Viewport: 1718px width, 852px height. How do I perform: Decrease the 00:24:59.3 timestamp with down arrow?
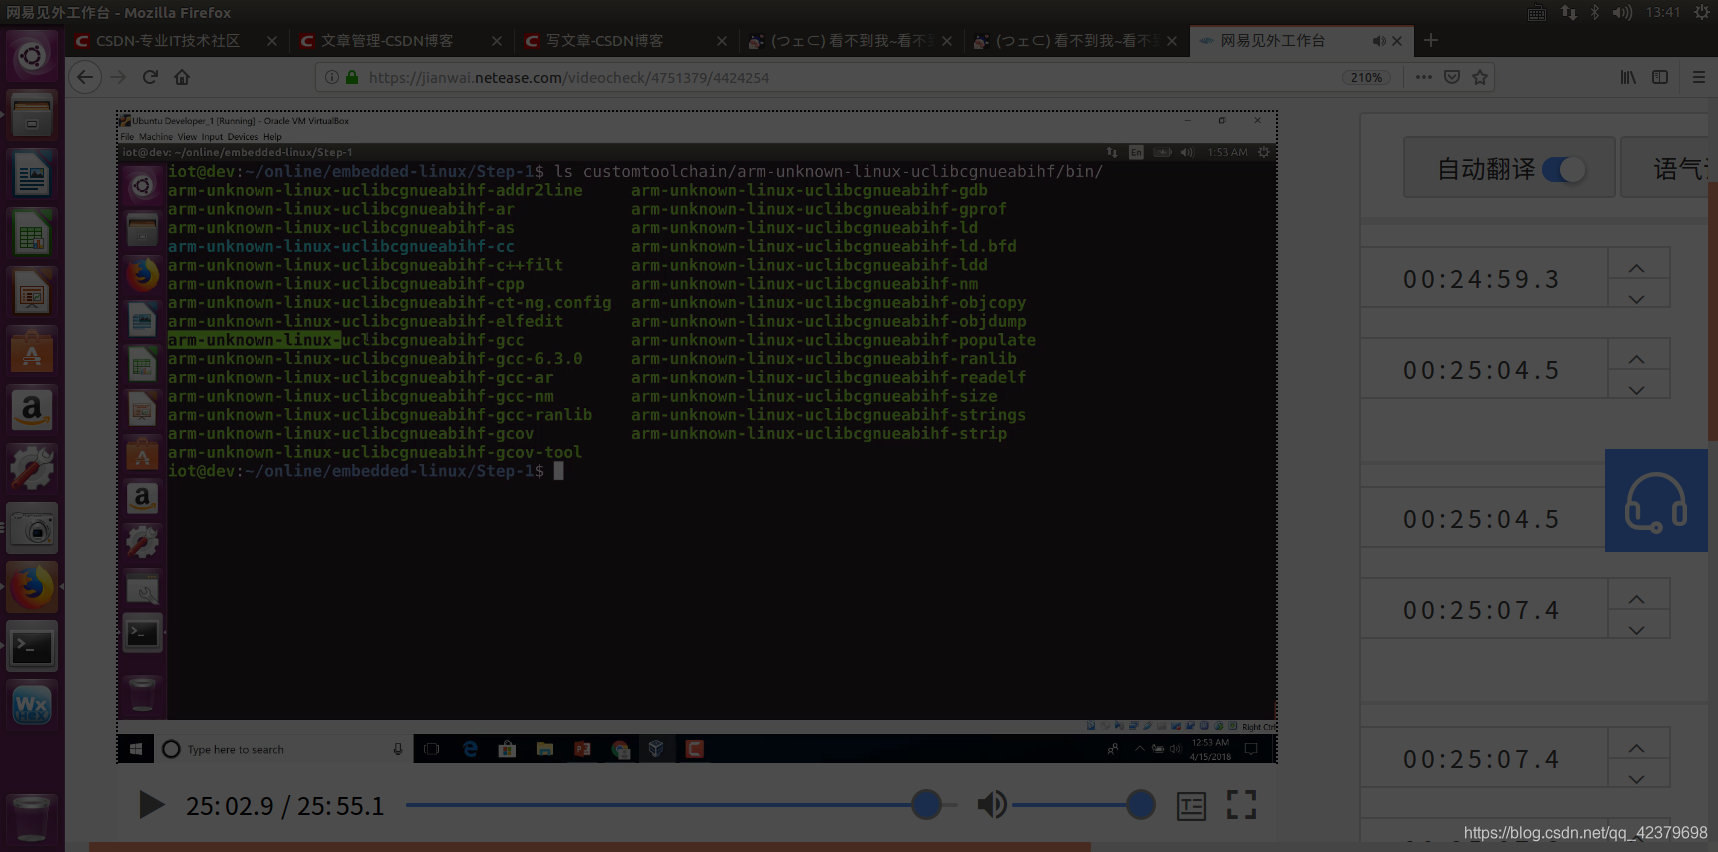pos(1637,298)
